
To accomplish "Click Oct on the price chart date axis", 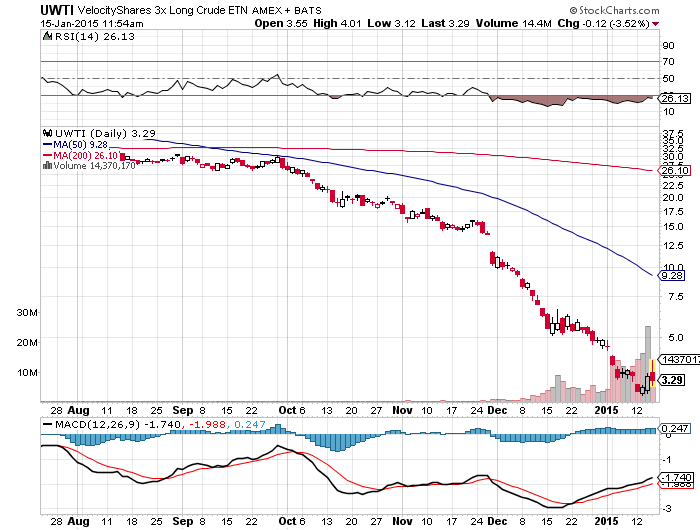I will 287,410.
